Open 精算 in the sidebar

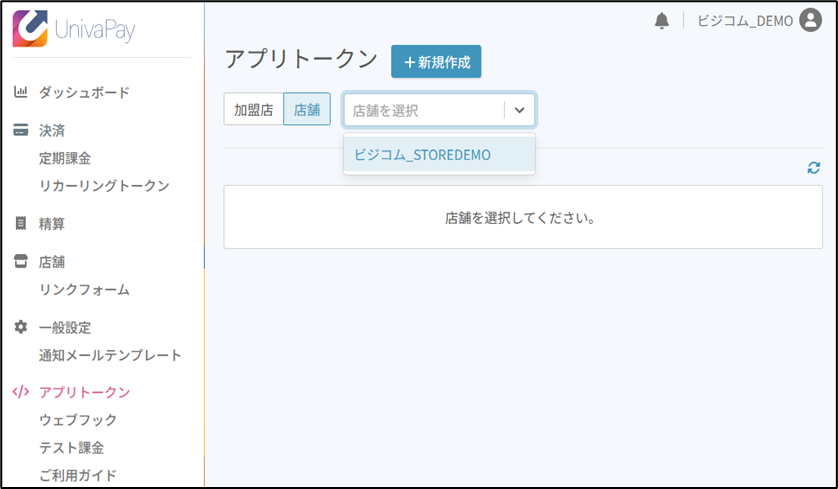click(52, 223)
